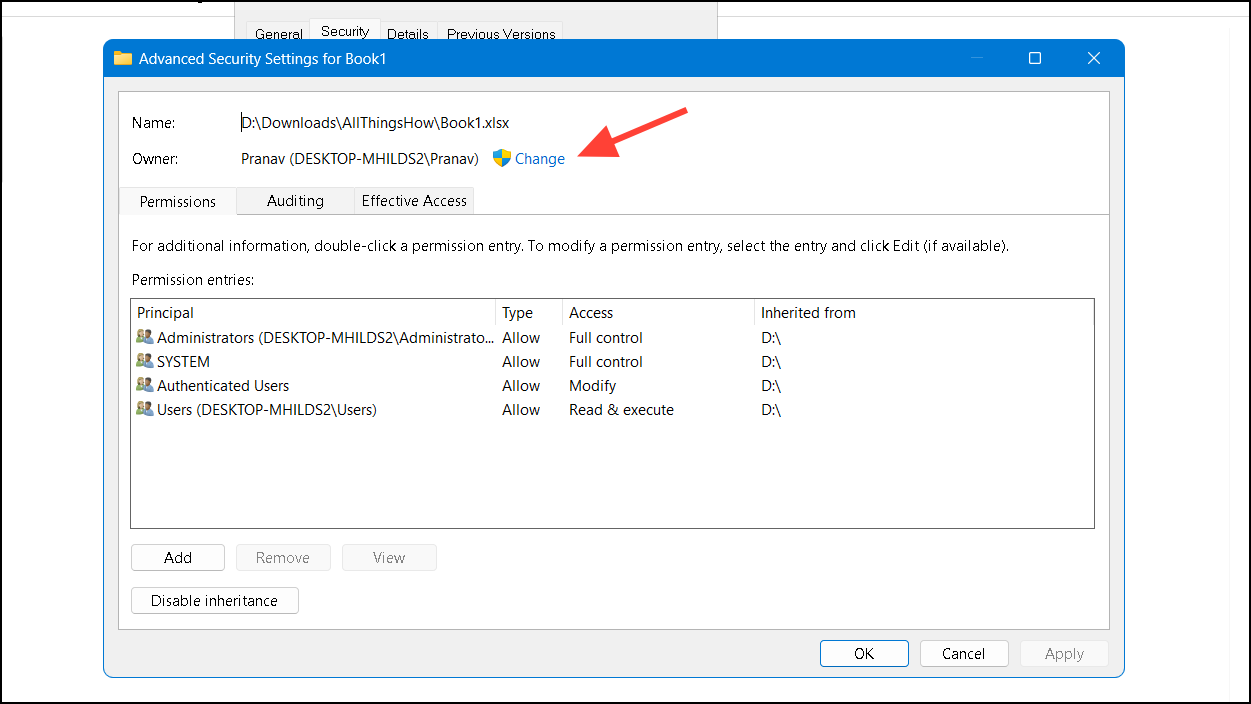Screen dimensions: 1251x704
Task: Switch to the Auditing tab
Action: tap(295, 201)
